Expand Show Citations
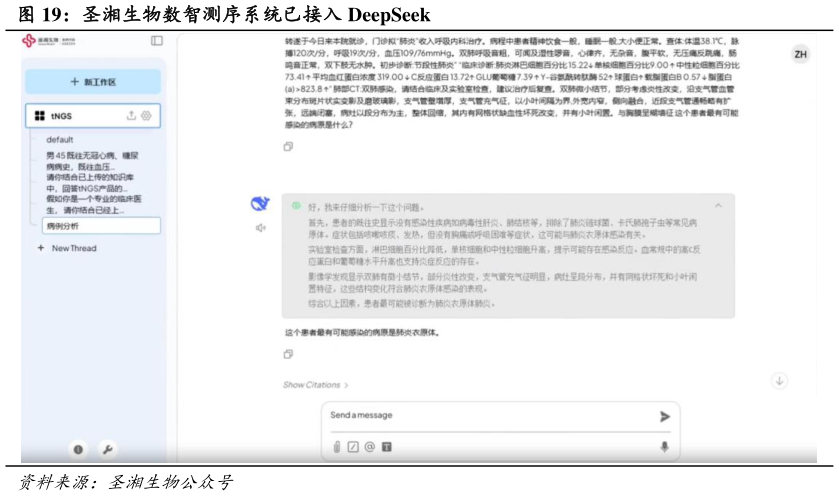The width and height of the screenshot is (839, 496). pos(316,385)
